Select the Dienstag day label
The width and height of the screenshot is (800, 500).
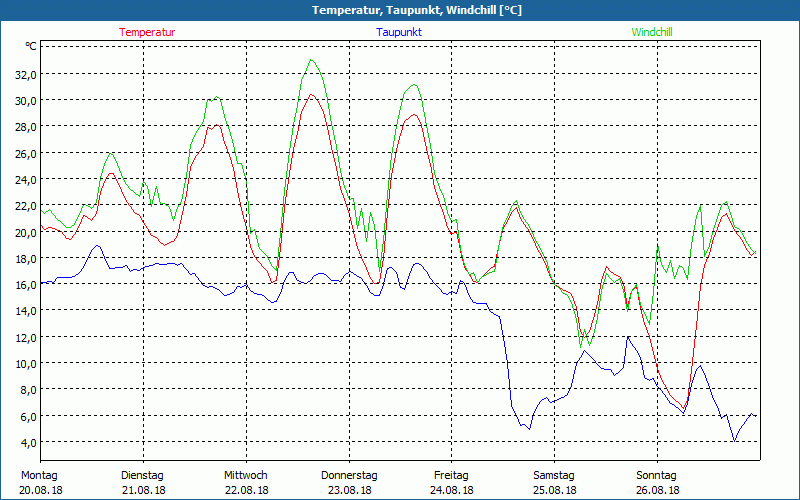tap(142, 475)
